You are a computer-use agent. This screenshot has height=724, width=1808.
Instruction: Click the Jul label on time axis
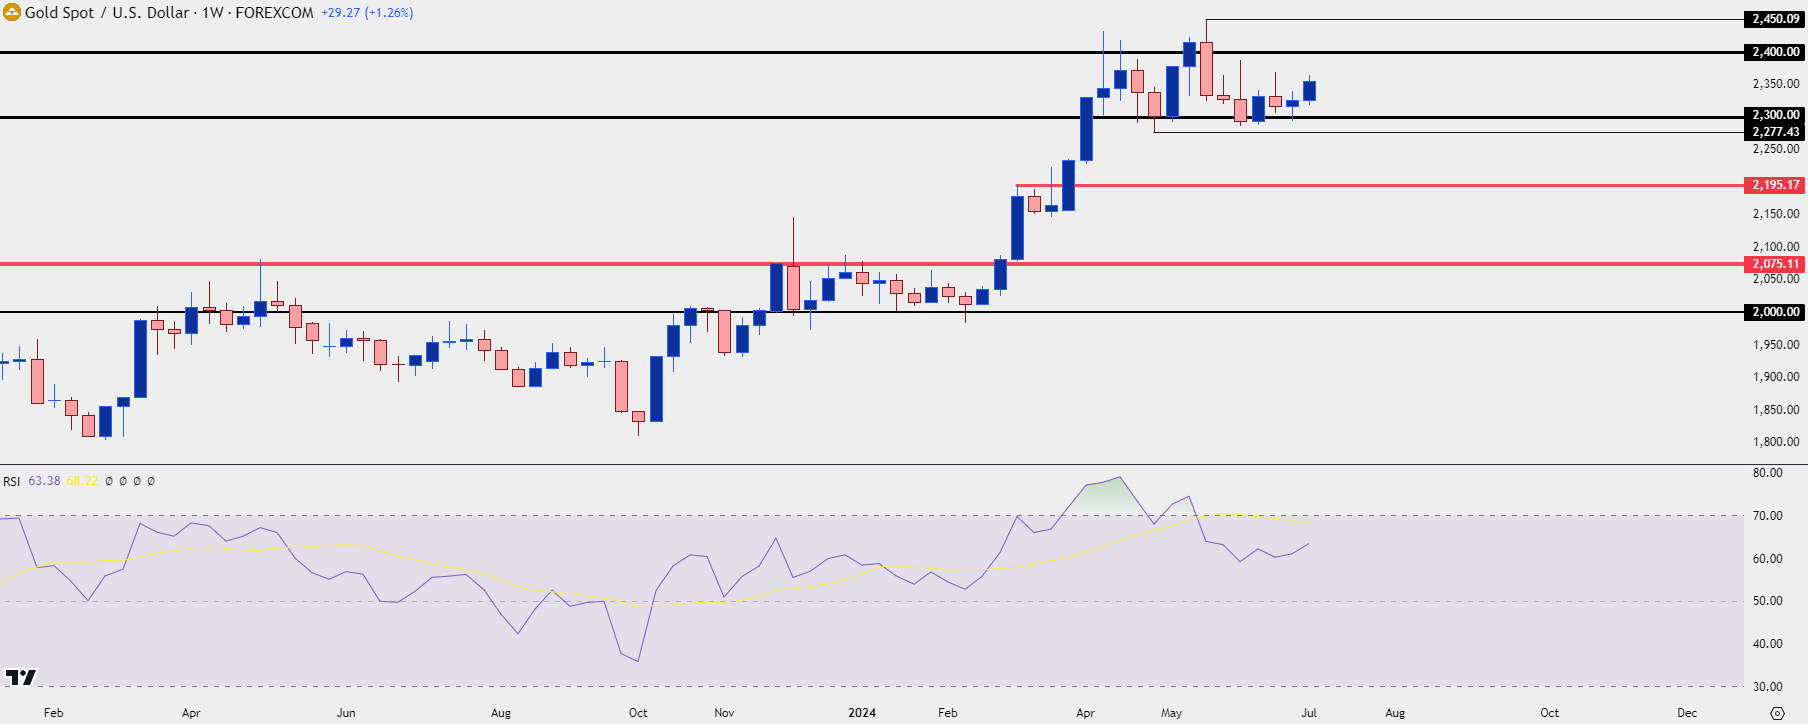tap(1309, 713)
